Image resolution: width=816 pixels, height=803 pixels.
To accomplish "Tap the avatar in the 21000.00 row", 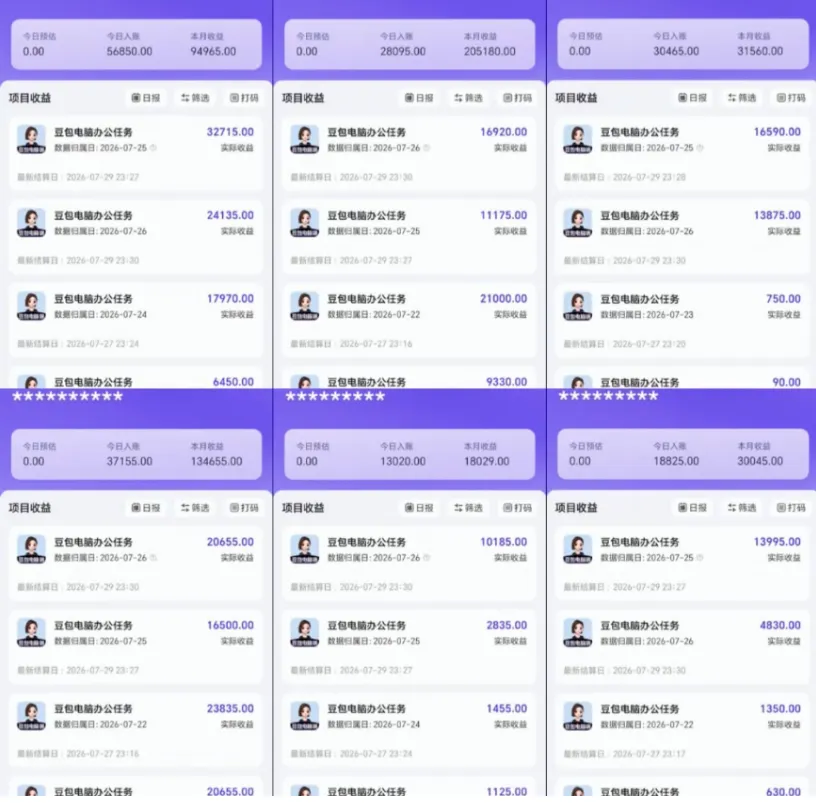I will (304, 306).
